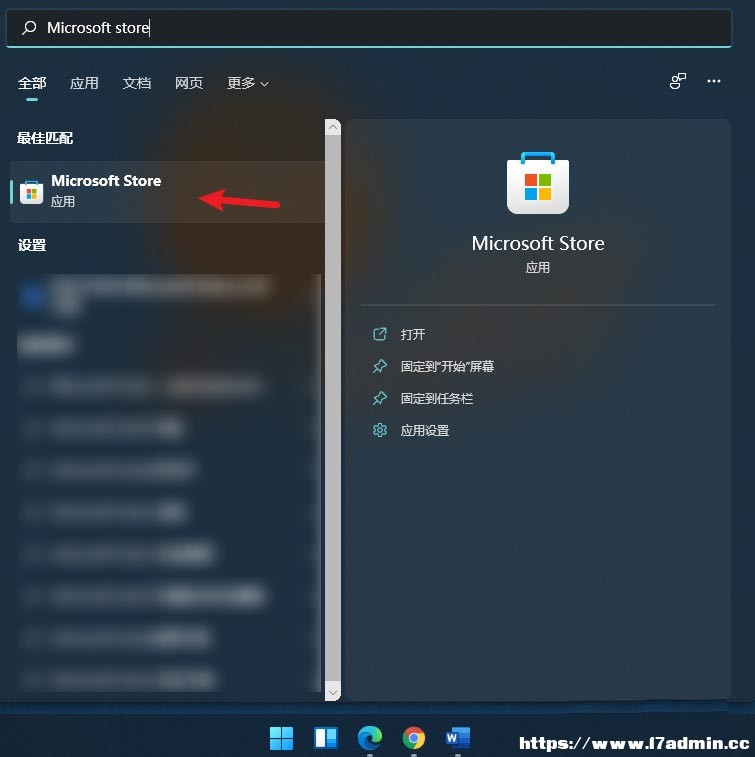Click the results list scrollbar track

[333, 409]
